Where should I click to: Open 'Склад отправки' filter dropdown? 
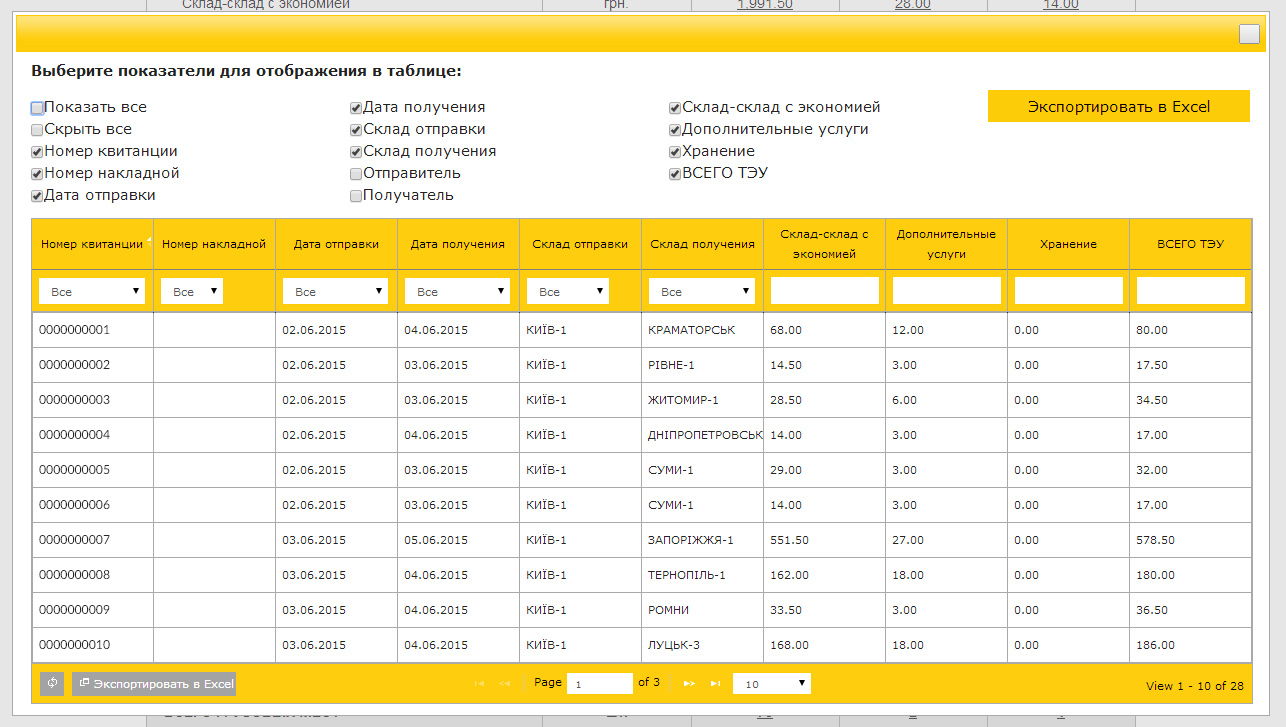(x=568, y=291)
